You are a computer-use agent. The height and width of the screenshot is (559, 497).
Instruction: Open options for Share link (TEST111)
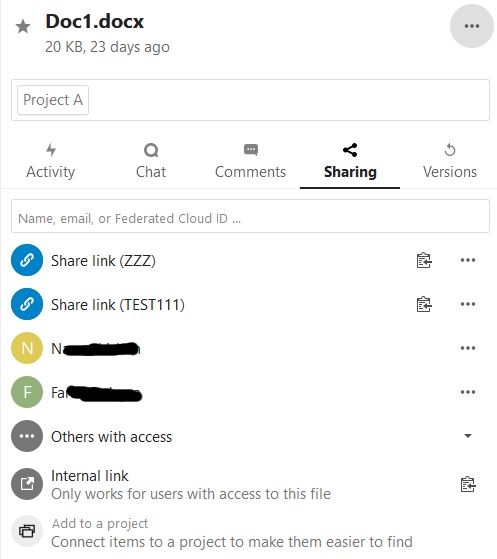point(468,304)
